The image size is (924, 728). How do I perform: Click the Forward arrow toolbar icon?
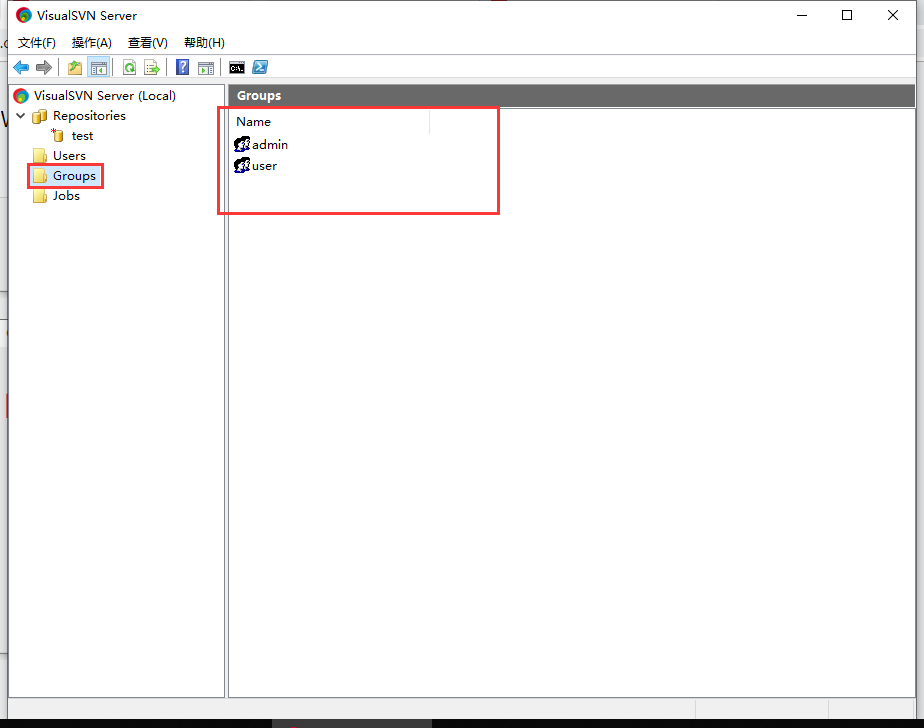44,68
